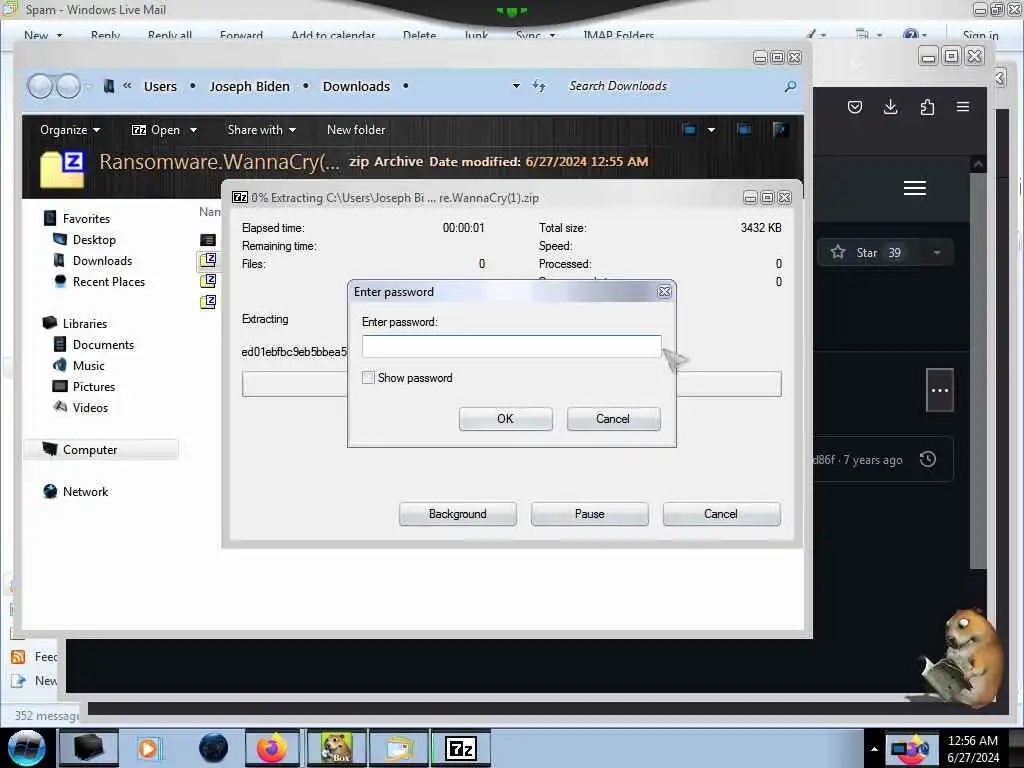Show hidden tray icons arrow
Viewport: 1024px width, 768px height.
(874, 749)
